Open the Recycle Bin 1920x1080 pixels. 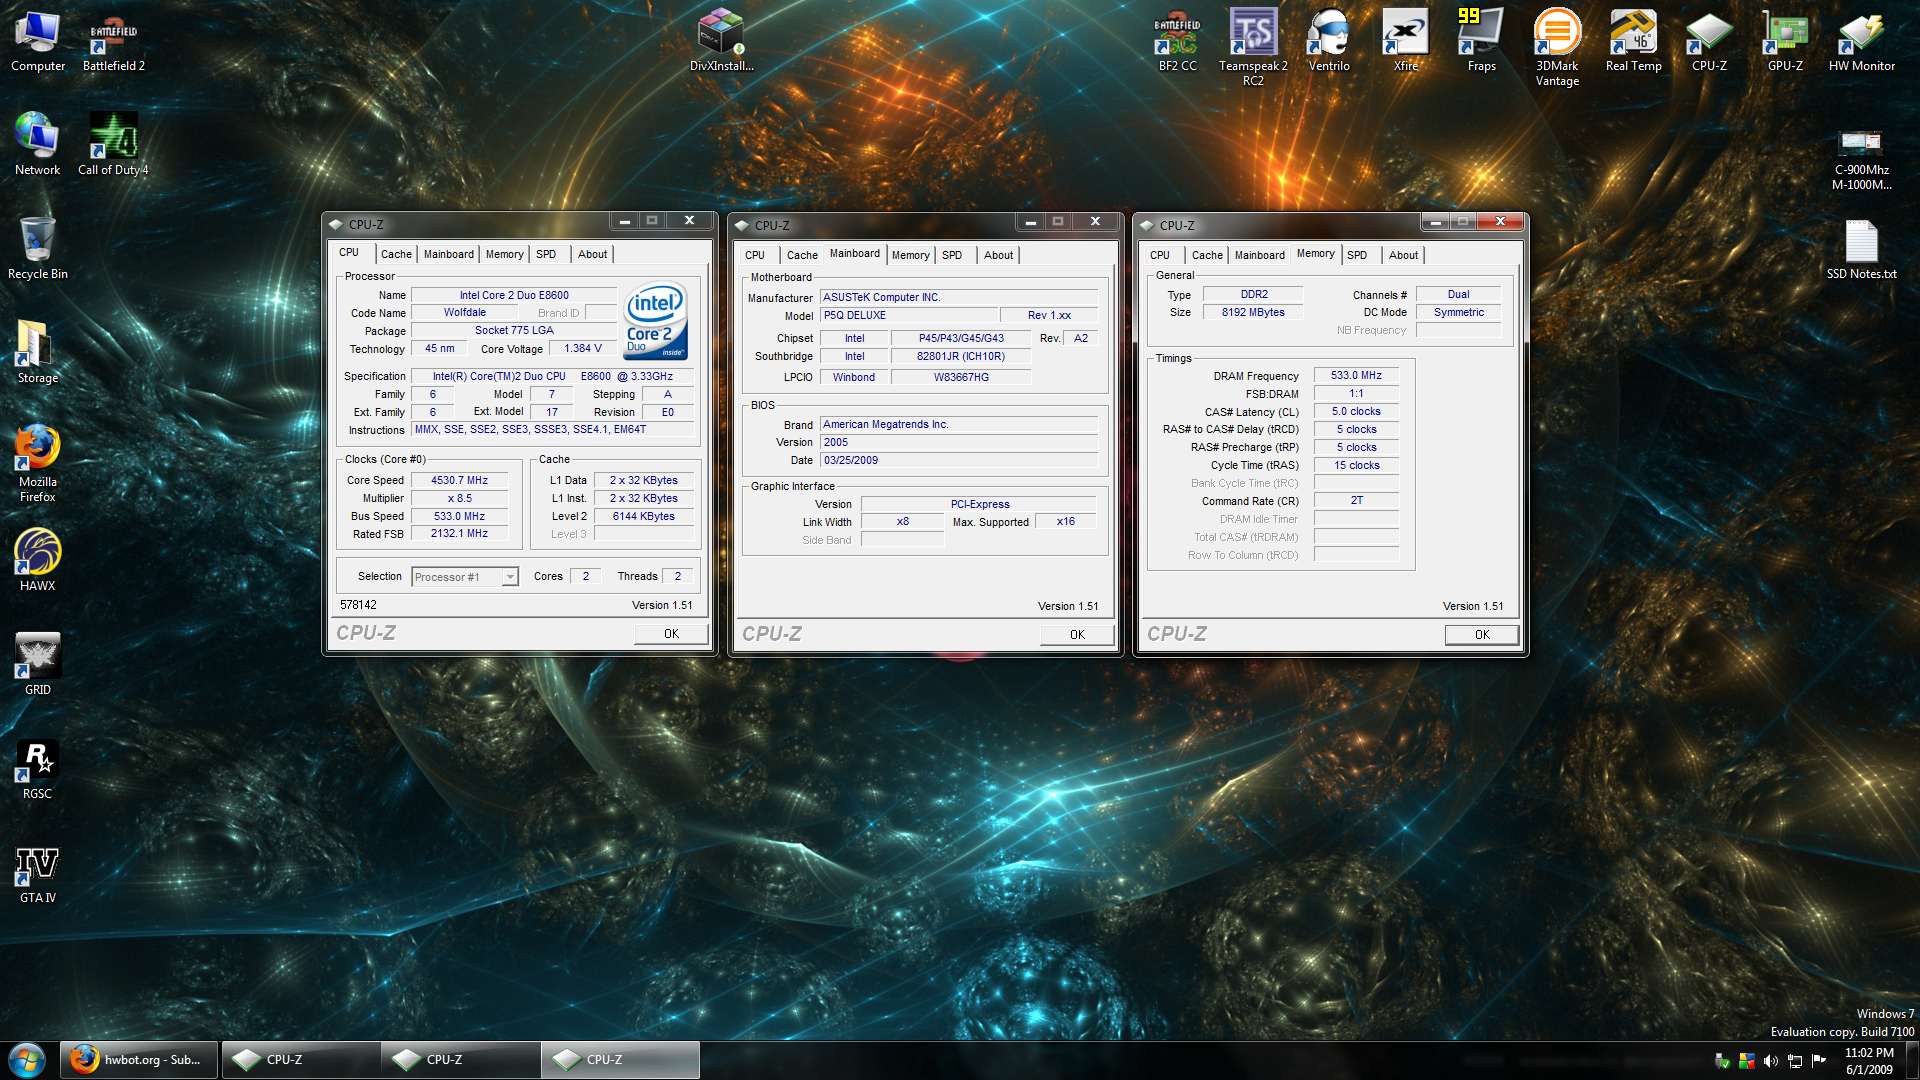click(x=38, y=249)
